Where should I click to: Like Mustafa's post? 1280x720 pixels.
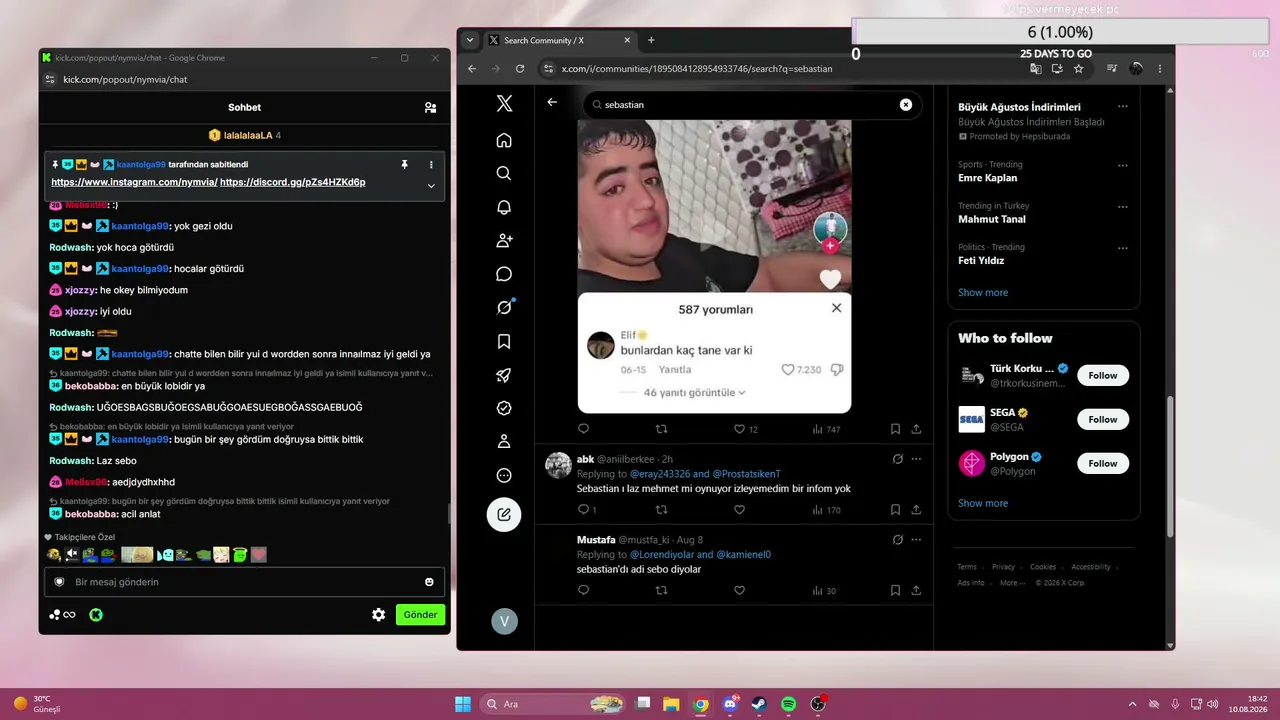coord(739,591)
